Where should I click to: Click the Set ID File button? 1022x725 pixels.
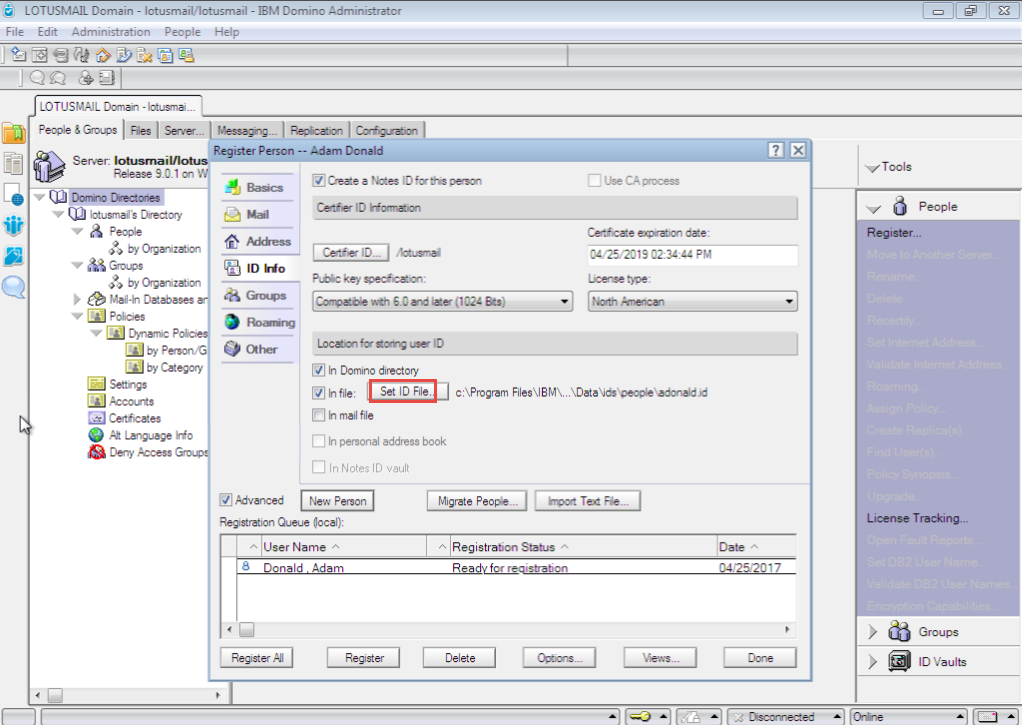(x=408, y=391)
